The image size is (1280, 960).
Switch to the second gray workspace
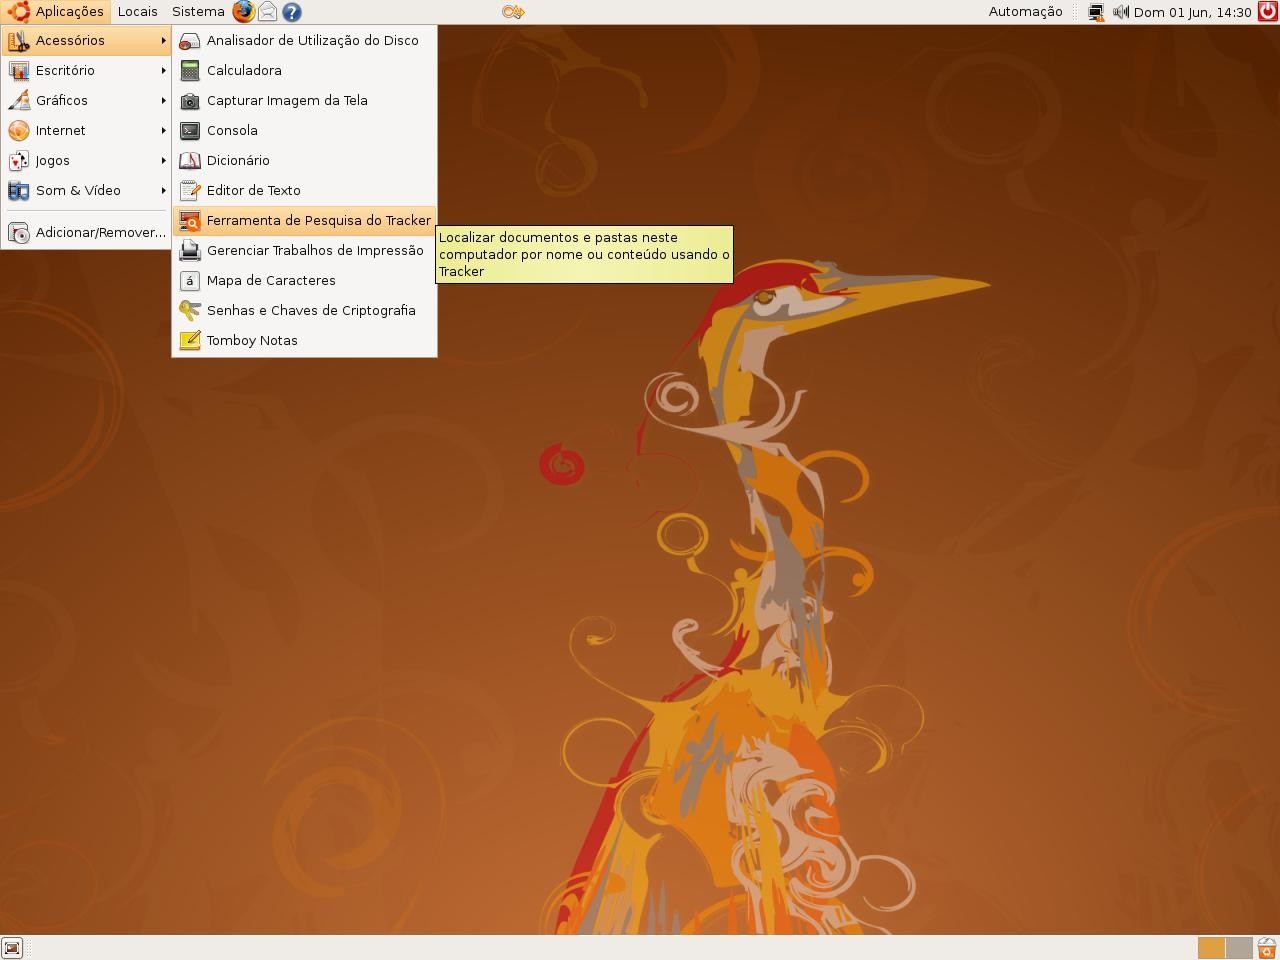click(x=1239, y=948)
